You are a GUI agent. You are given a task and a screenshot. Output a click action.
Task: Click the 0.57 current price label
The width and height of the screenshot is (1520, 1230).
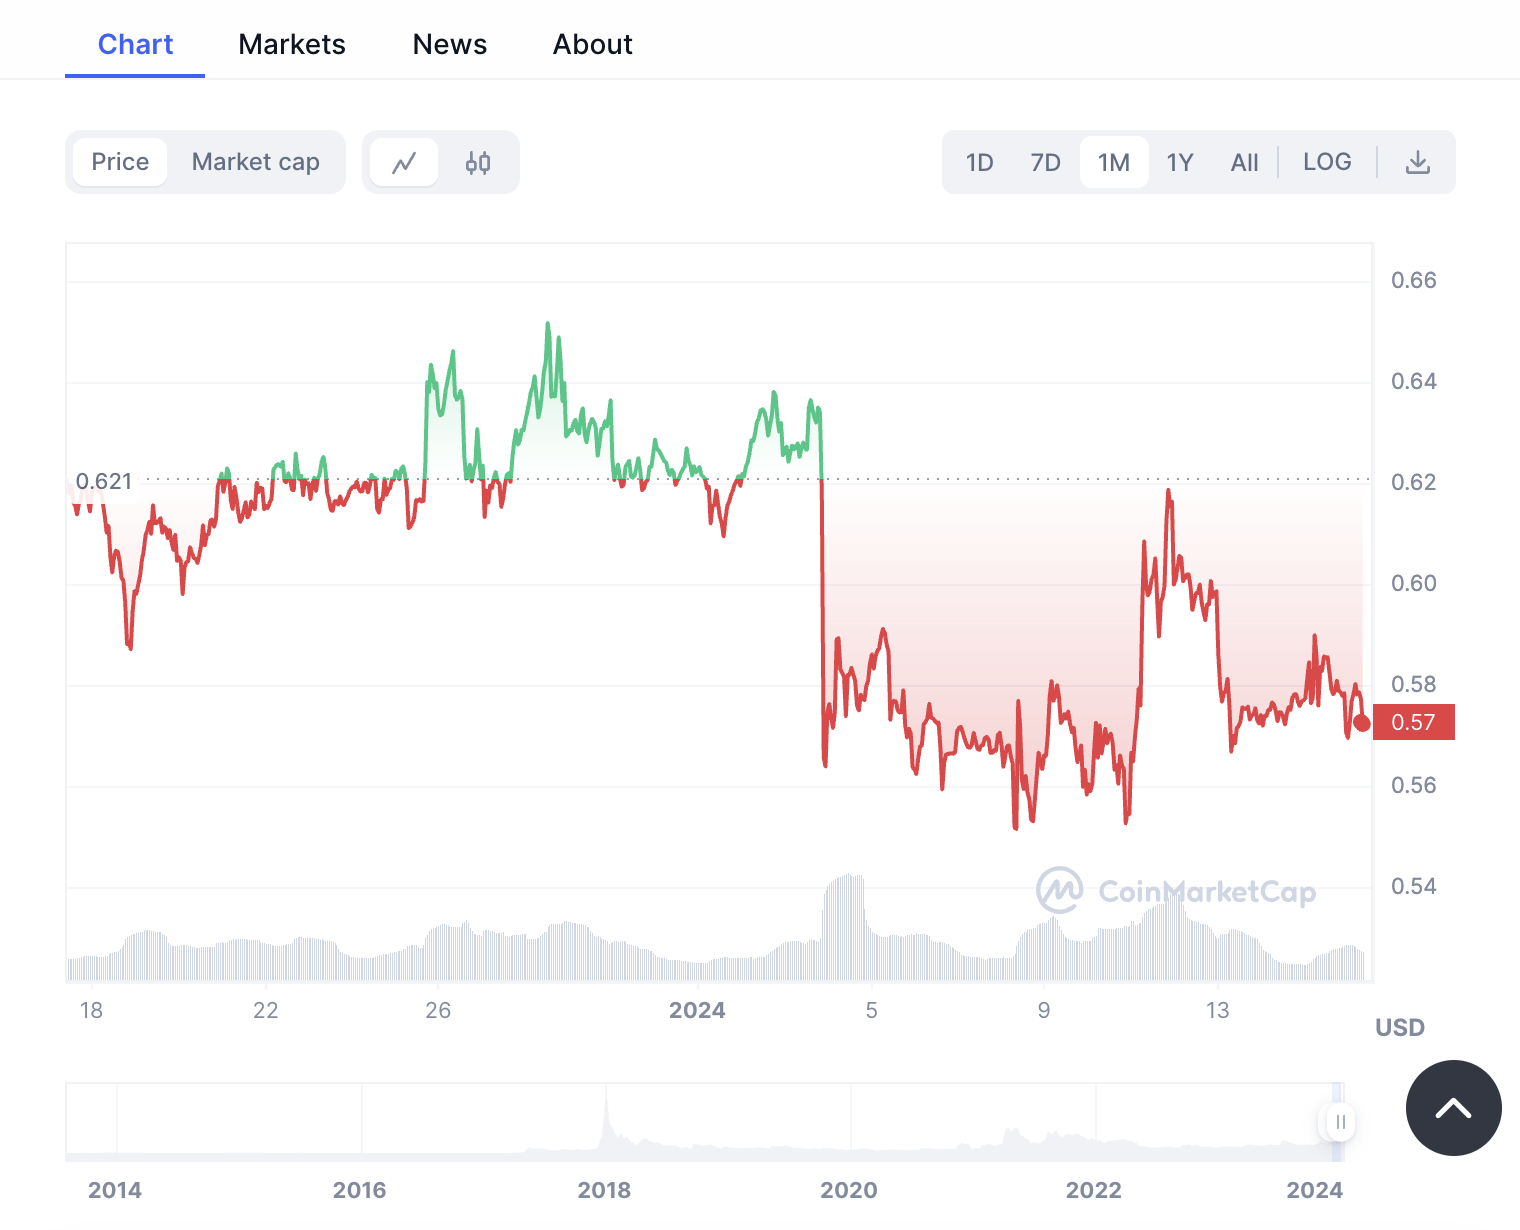coord(1414,722)
